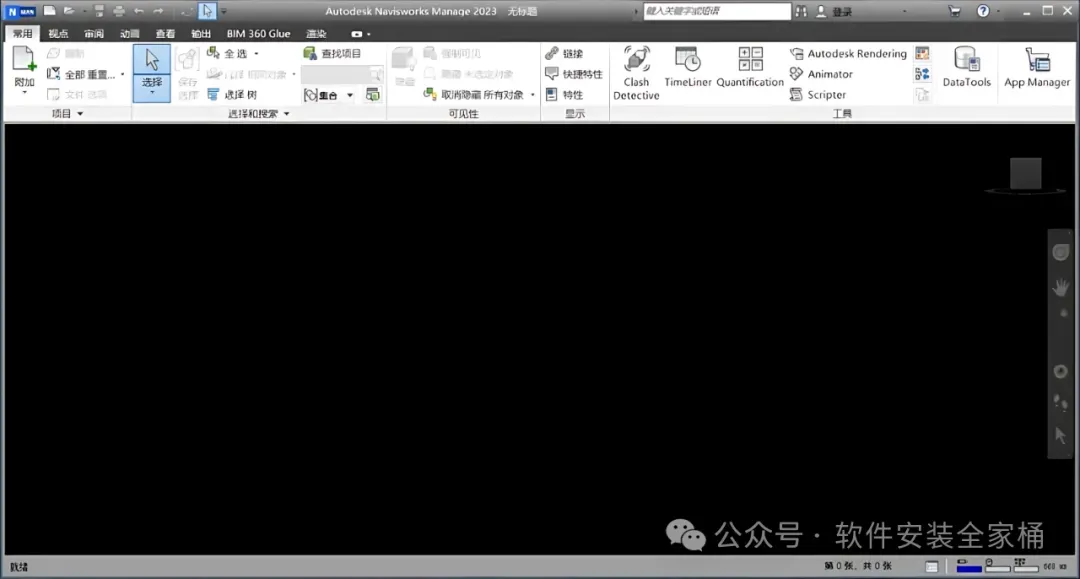1080x579 pixels.
Task: Select the Pan hand tool
Action: click(1061, 287)
